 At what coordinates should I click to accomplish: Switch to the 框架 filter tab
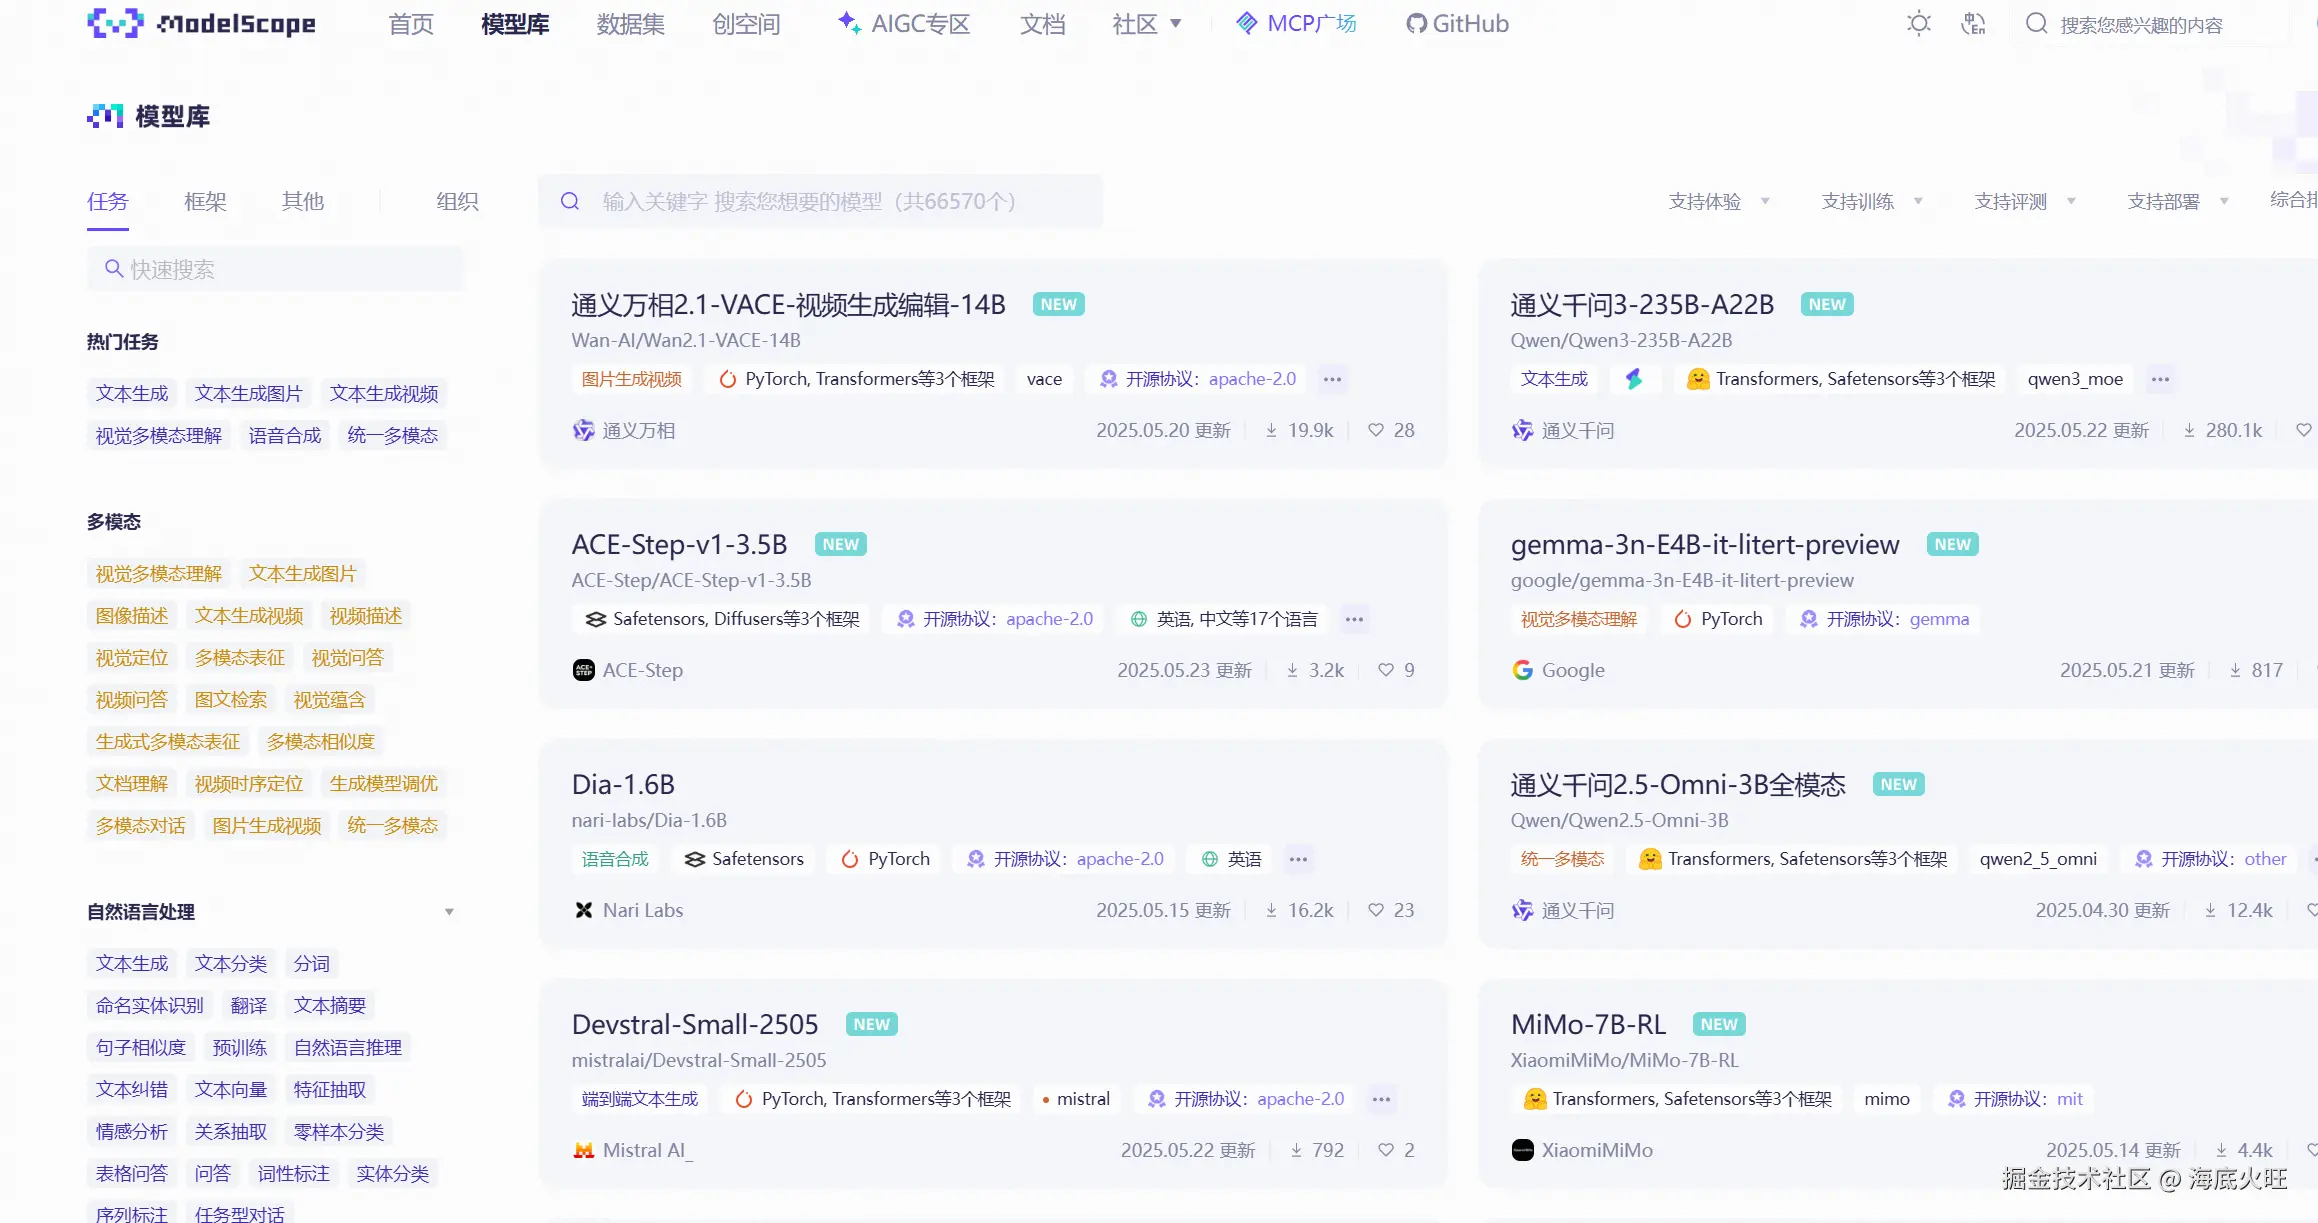[205, 201]
